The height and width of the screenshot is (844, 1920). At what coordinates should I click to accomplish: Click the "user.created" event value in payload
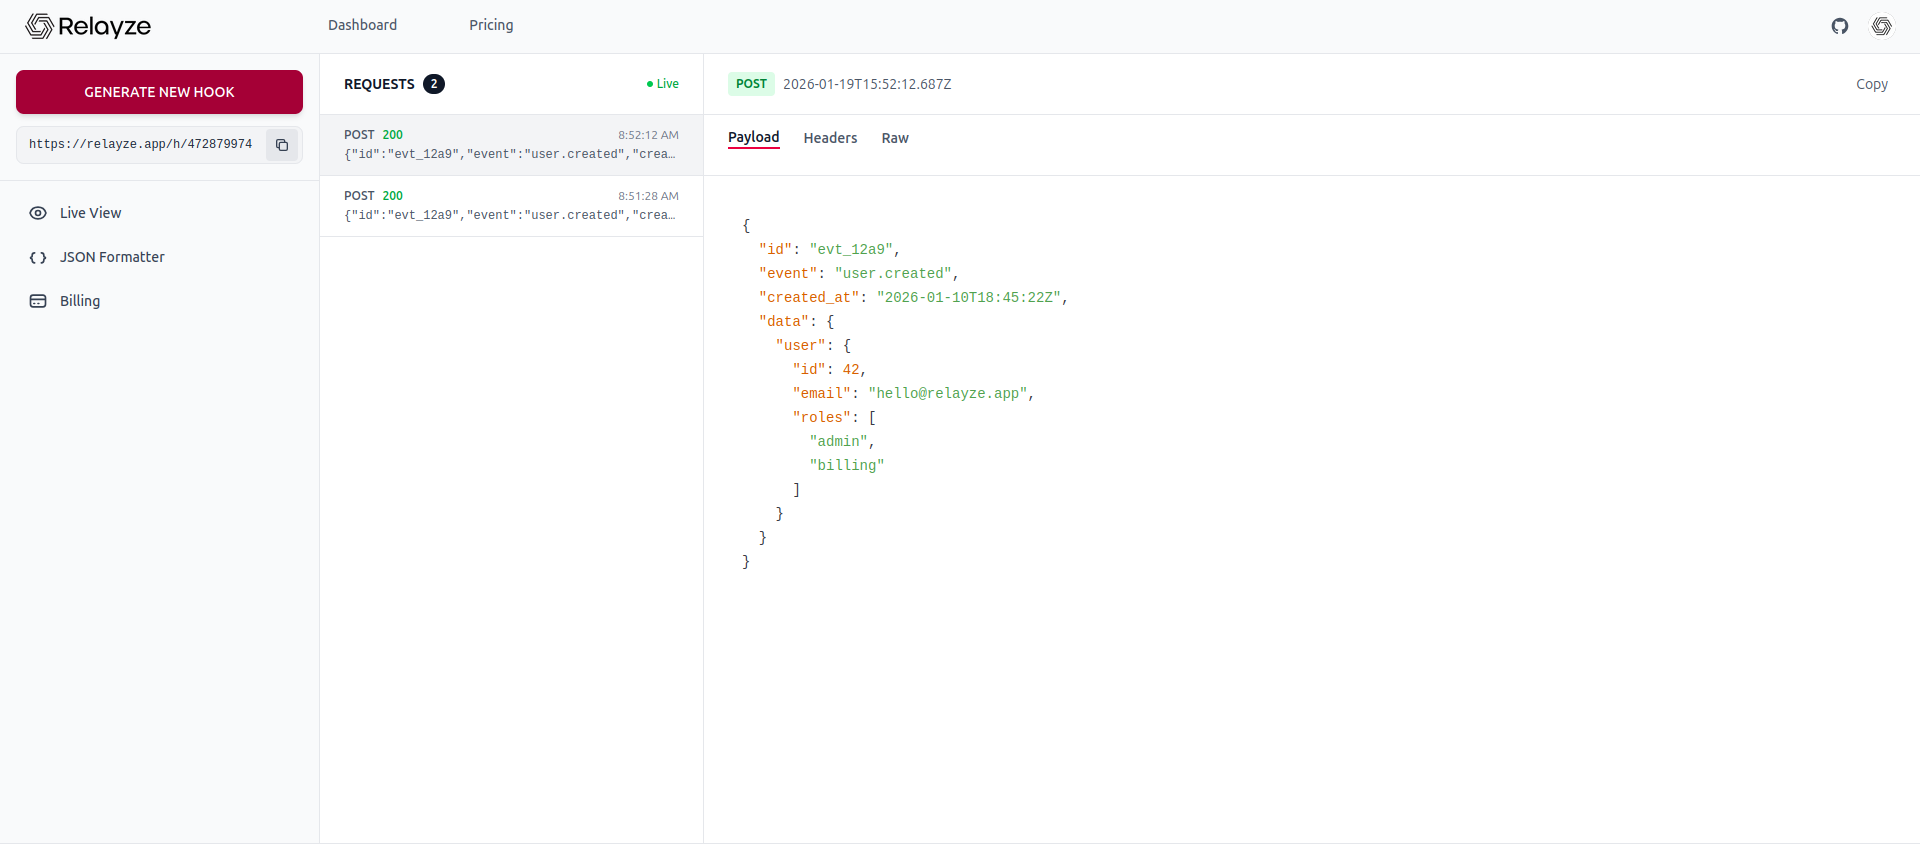pyautogui.click(x=893, y=274)
